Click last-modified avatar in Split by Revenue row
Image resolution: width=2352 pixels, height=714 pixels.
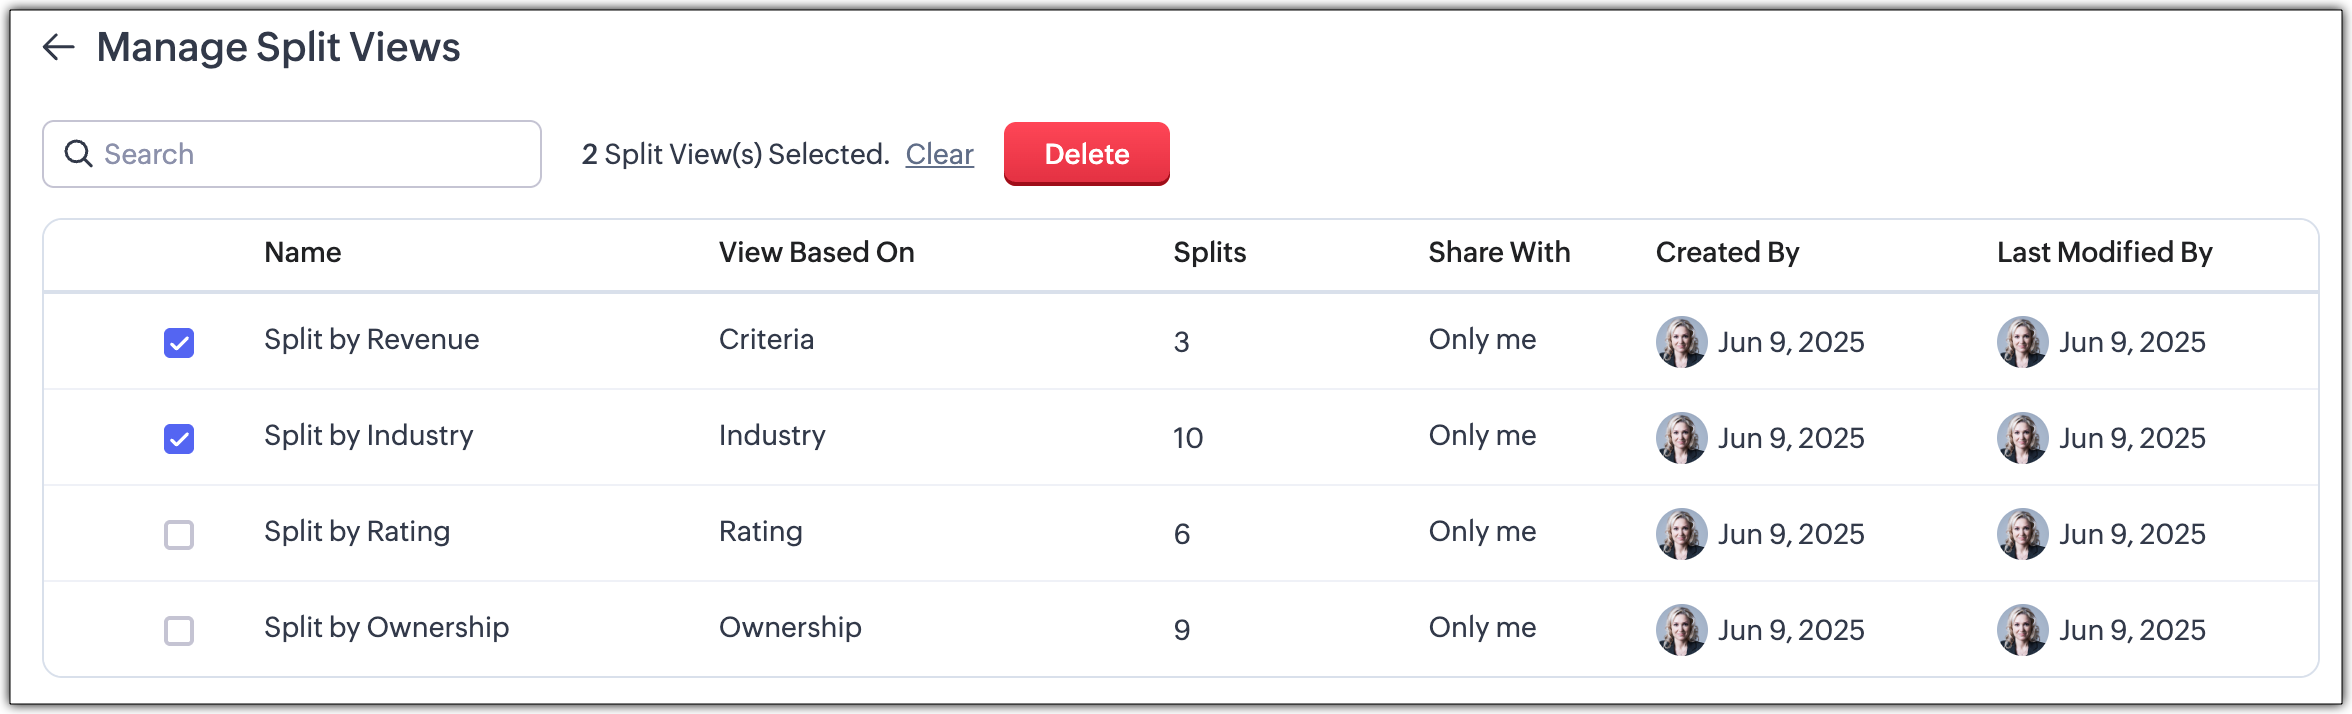2022,342
